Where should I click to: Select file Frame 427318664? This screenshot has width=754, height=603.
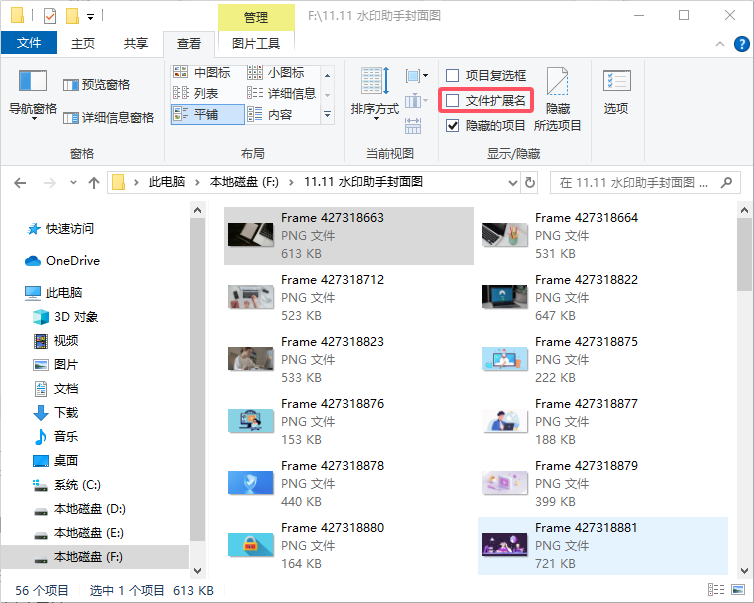[x=603, y=236]
